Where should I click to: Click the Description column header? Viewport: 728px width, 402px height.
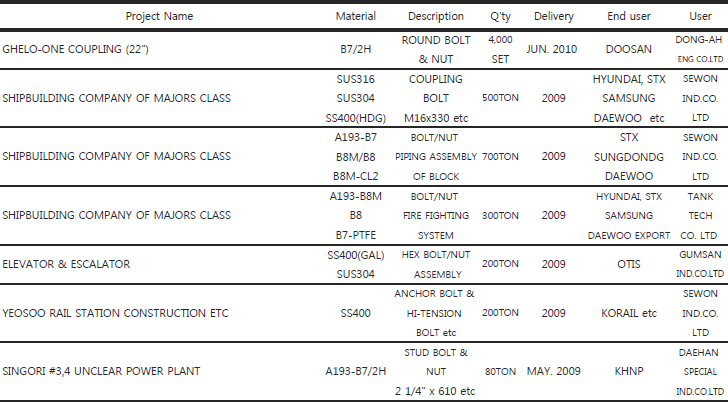tap(436, 16)
